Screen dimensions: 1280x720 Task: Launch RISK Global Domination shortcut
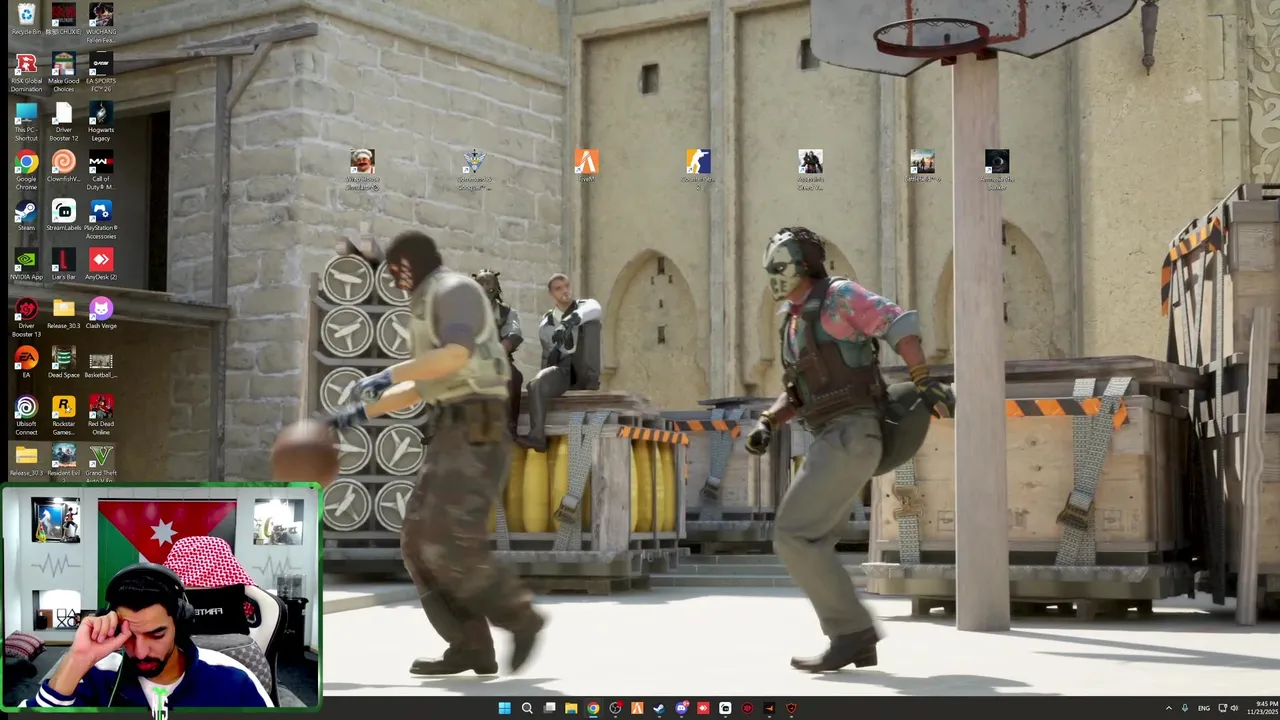point(26,73)
